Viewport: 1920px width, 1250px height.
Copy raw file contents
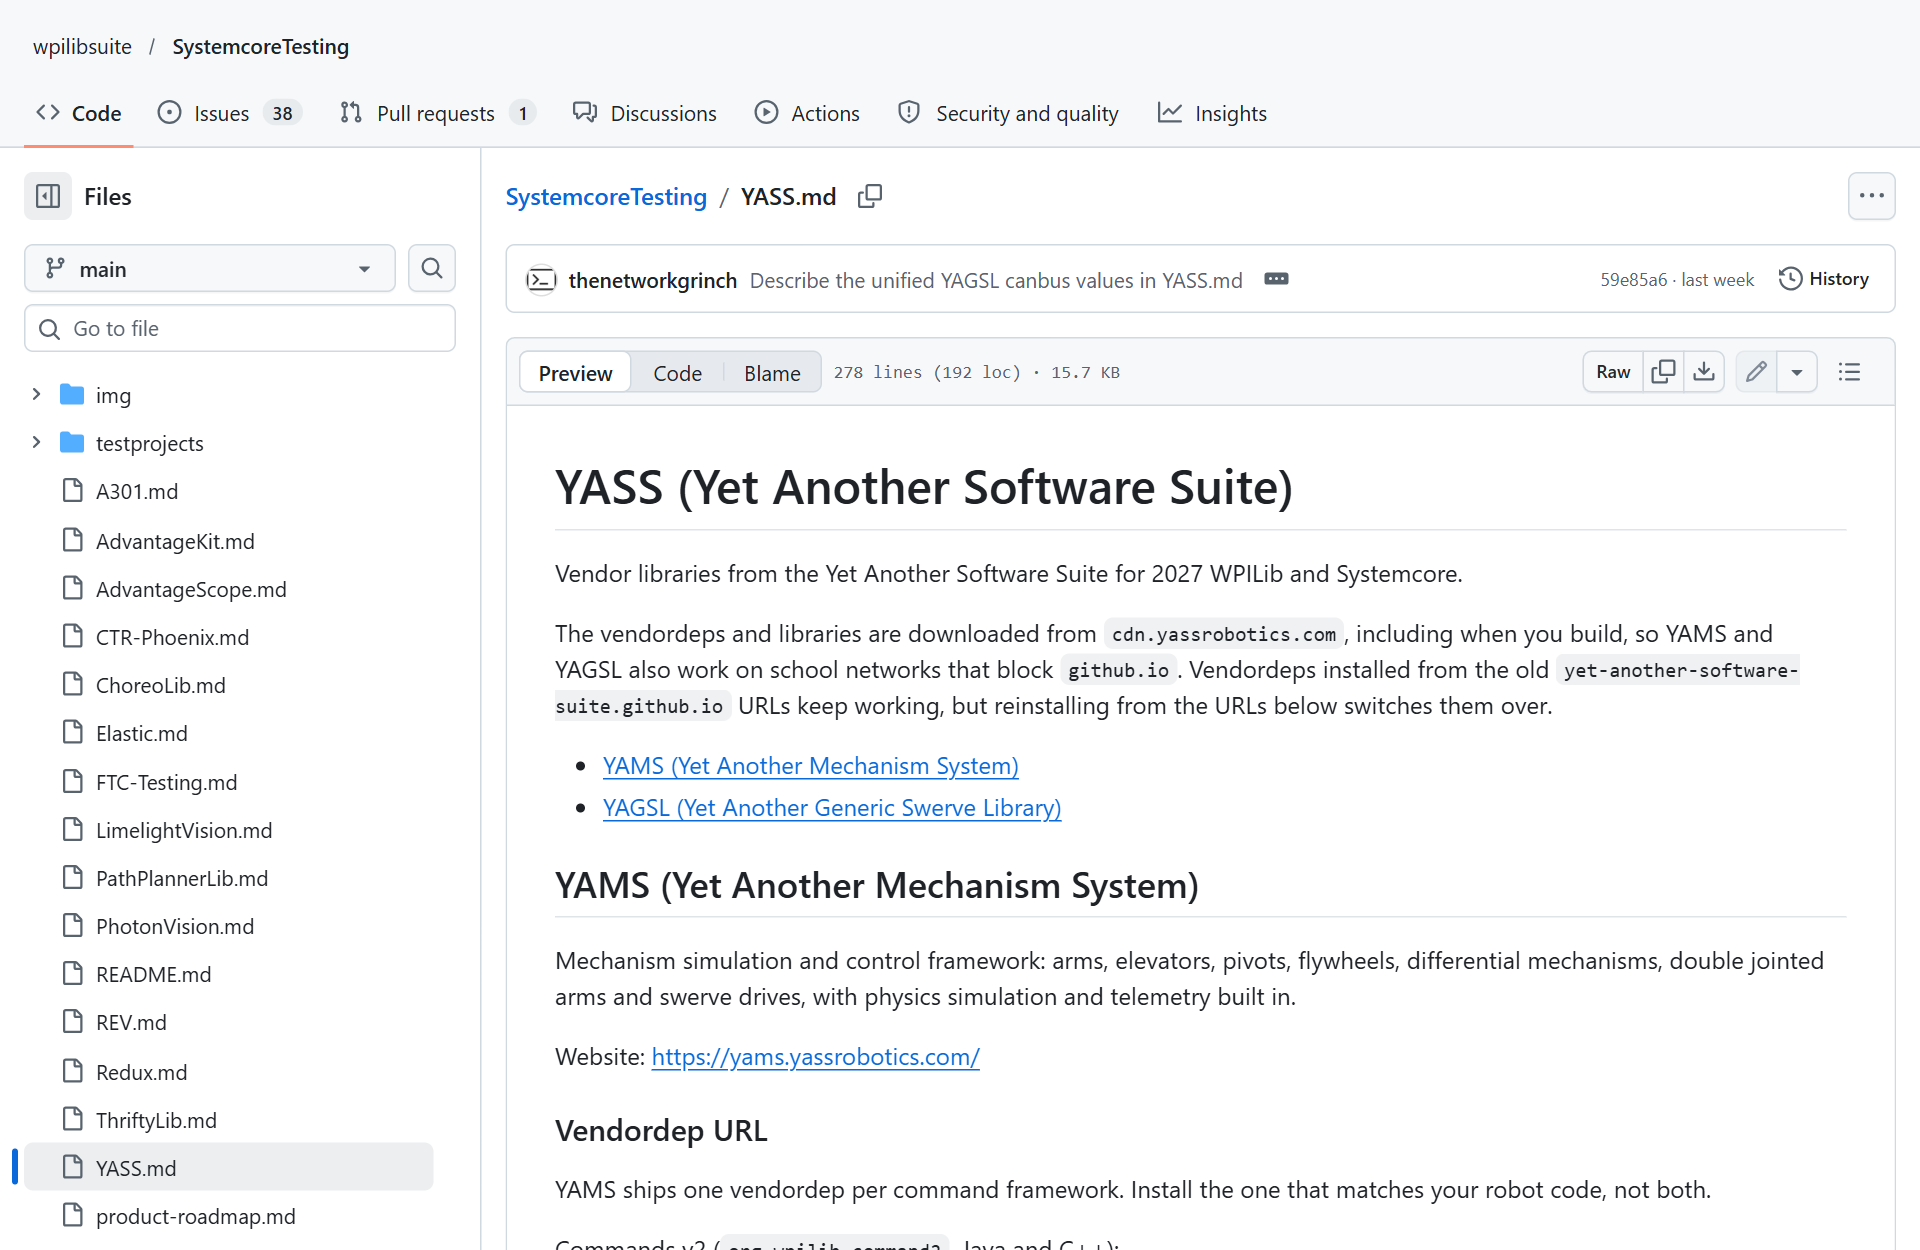(x=1664, y=372)
